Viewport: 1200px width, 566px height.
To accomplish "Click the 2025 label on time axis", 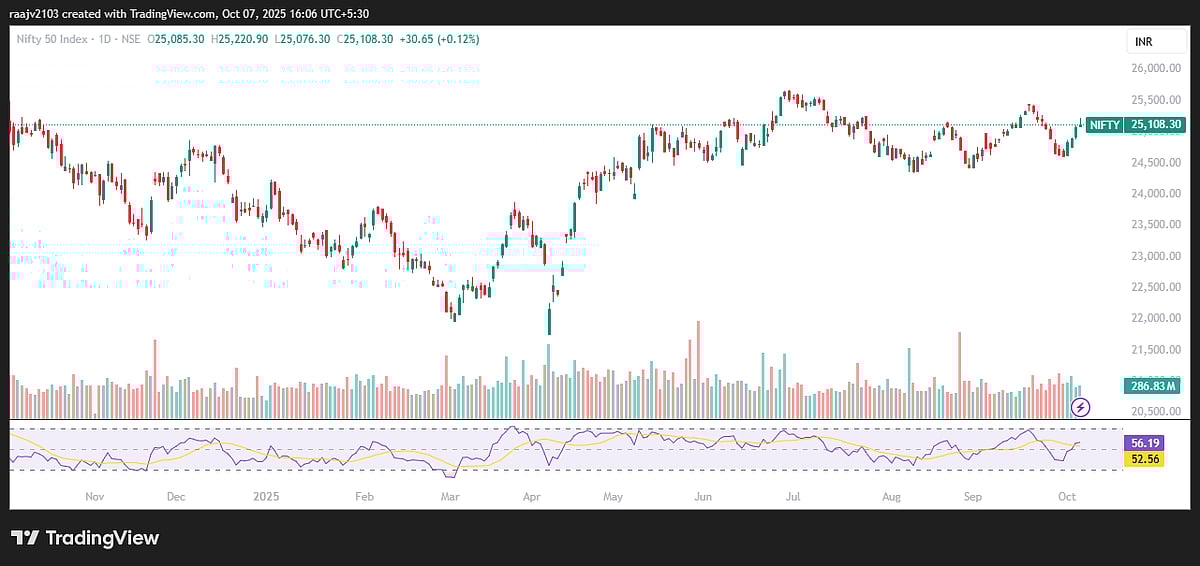I will pos(265,495).
